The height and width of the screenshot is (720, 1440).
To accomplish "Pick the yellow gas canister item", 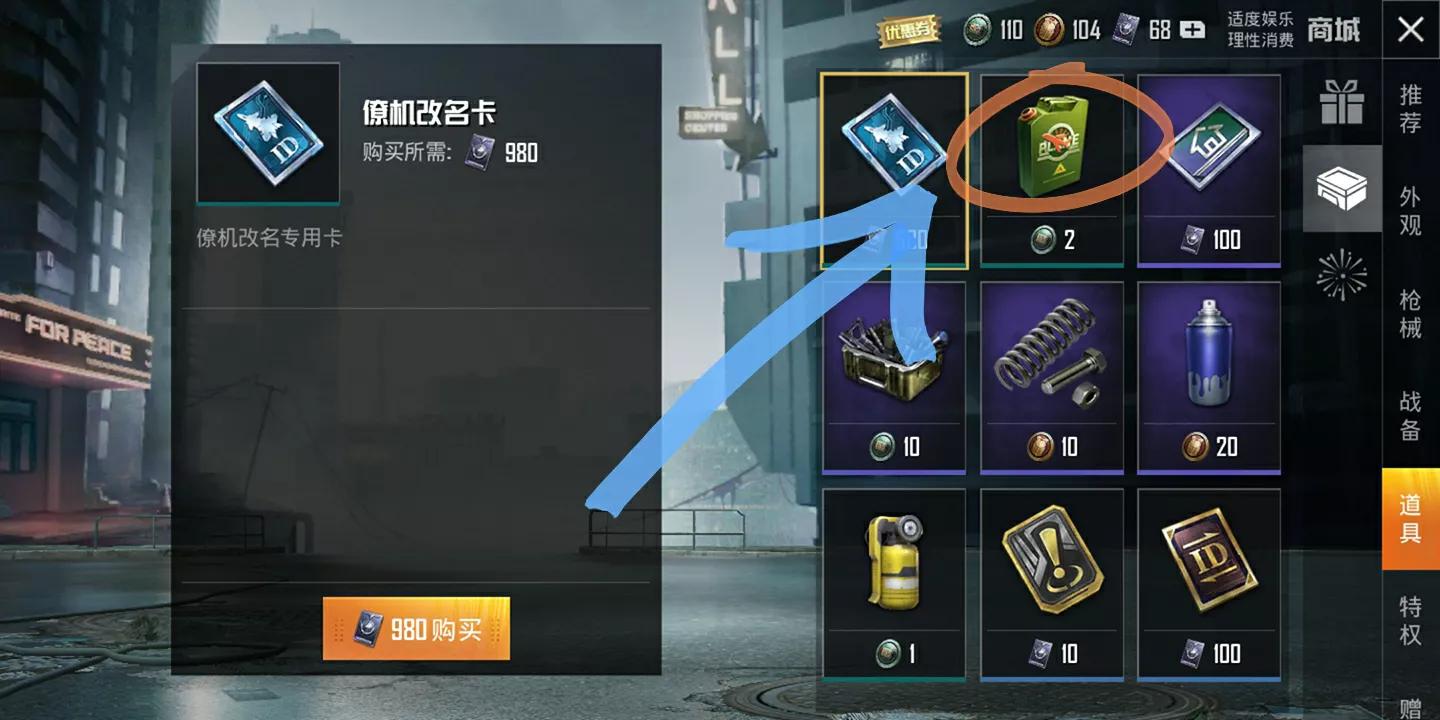I will pos(894,585).
